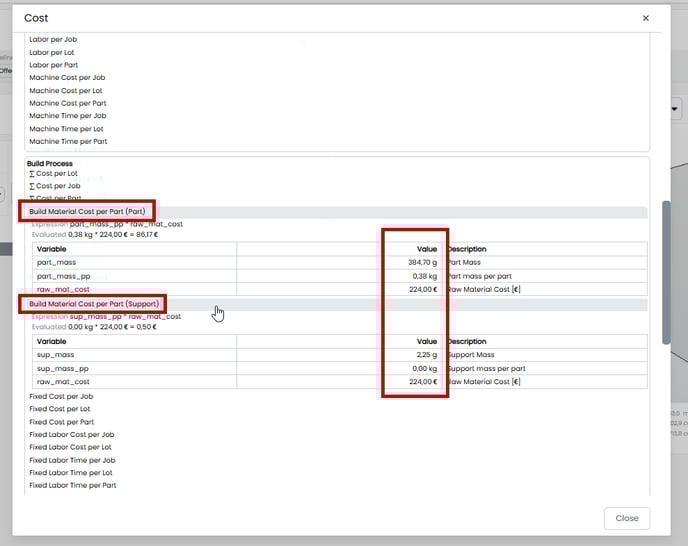
Task: Select Labor per Part entry
Action: (54, 64)
